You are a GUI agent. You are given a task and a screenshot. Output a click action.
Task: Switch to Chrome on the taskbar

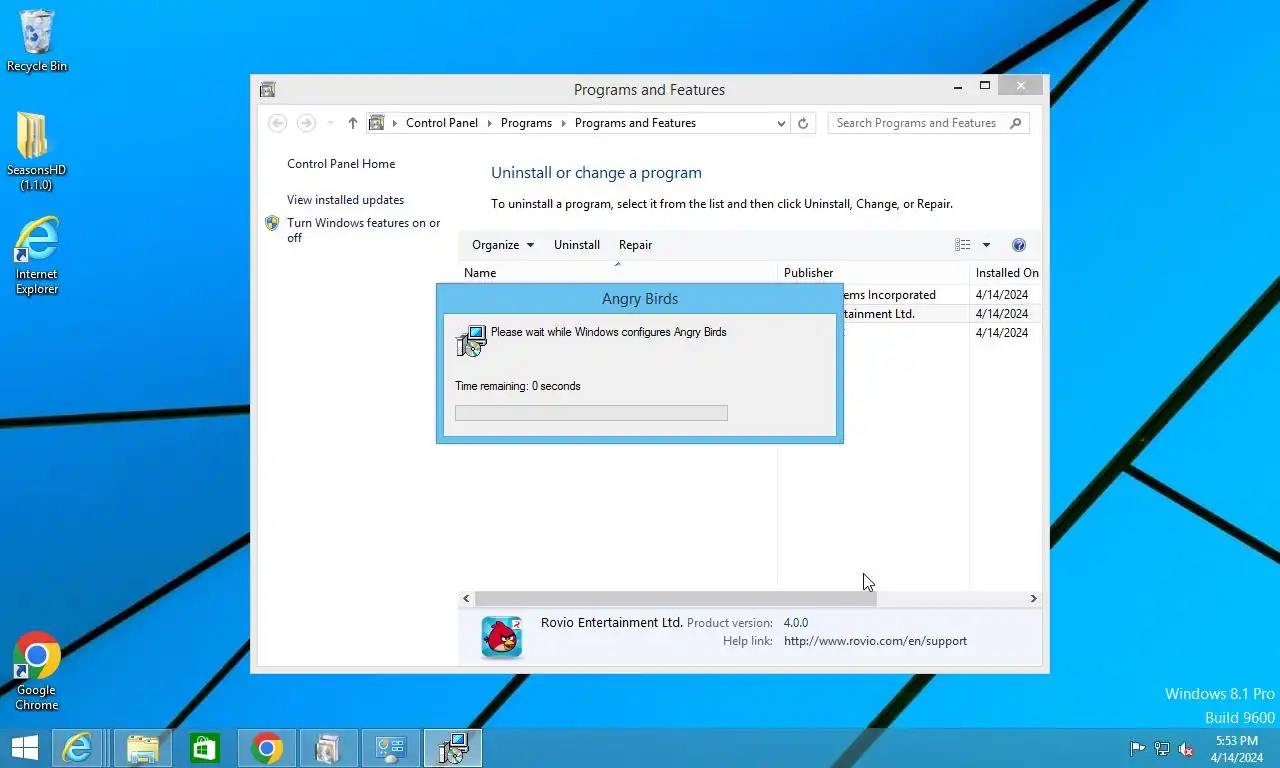point(267,748)
